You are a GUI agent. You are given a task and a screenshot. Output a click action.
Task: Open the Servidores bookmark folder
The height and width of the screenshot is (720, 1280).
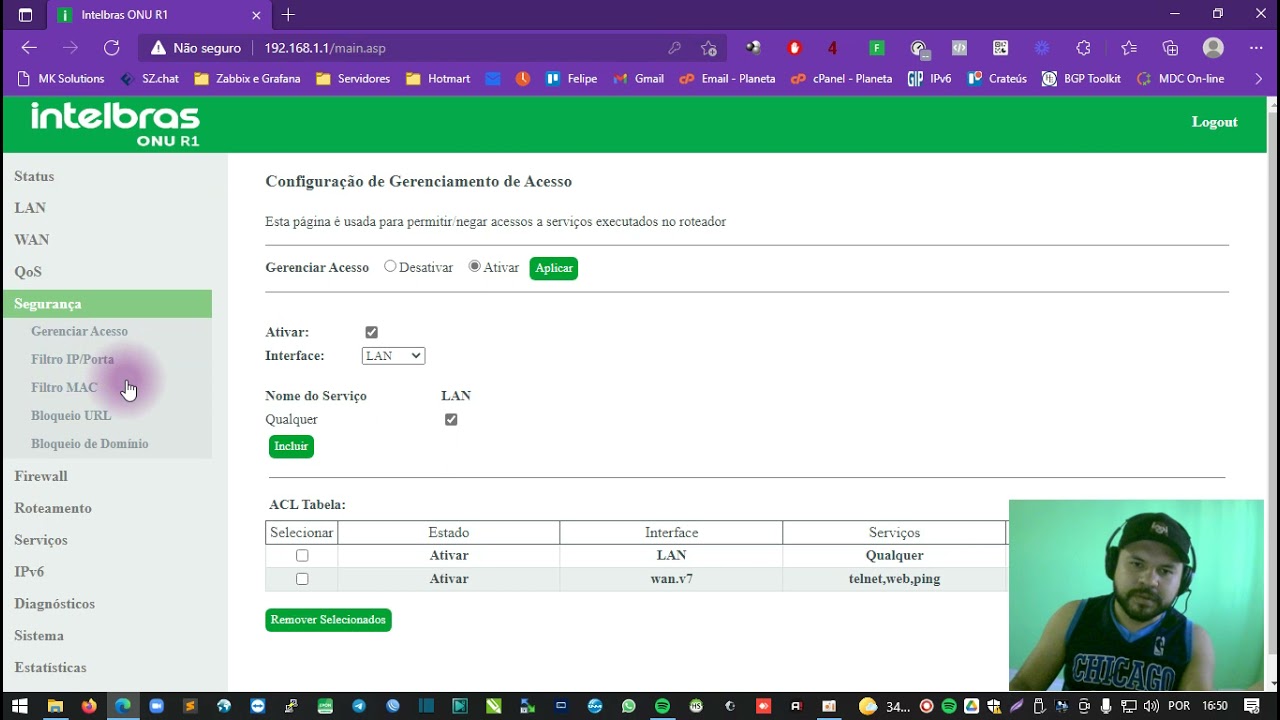point(353,79)
